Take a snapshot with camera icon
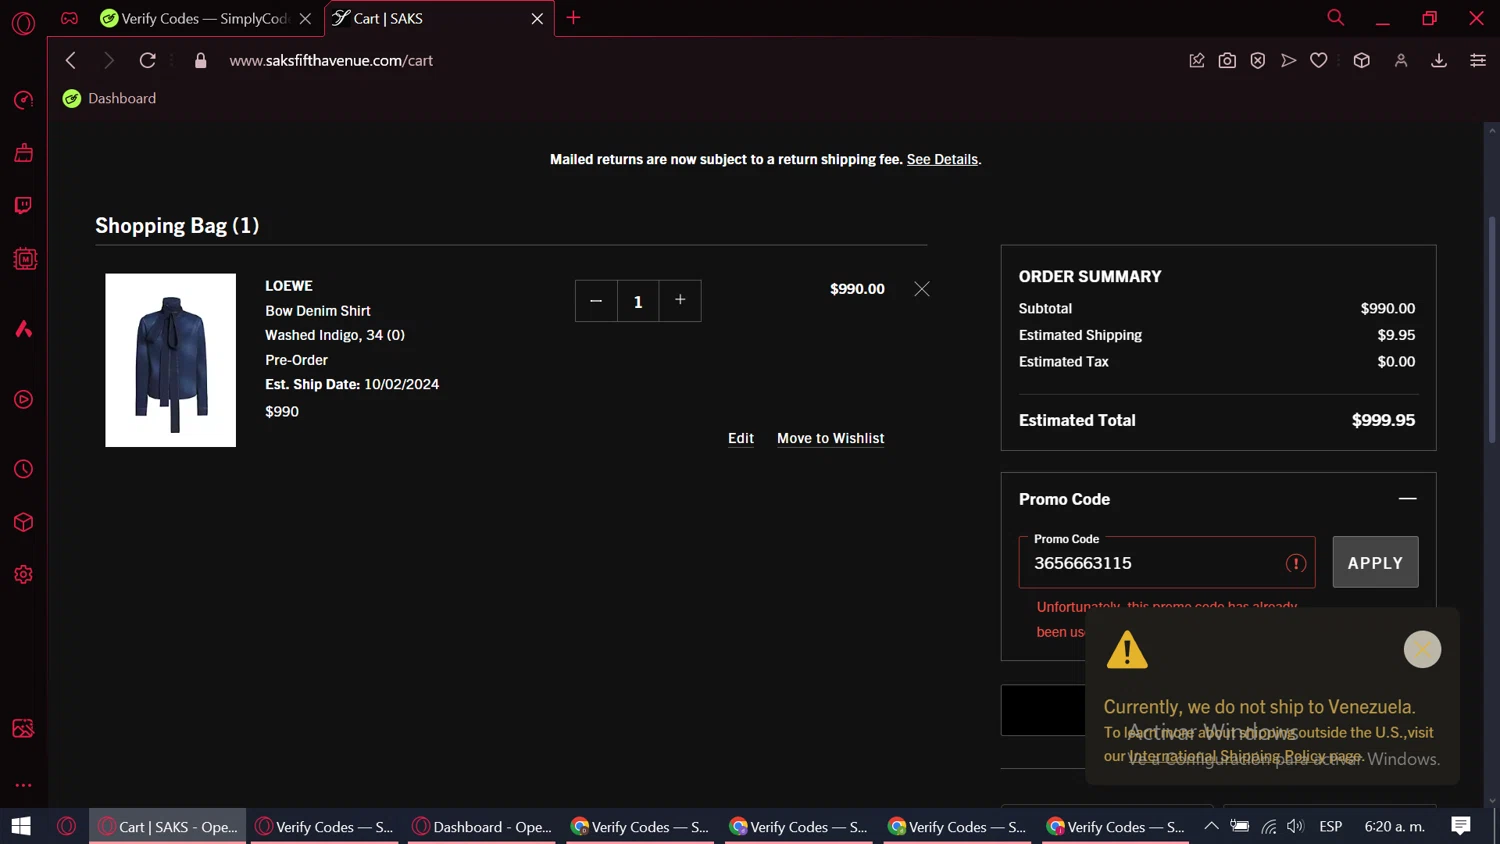 1227,61
